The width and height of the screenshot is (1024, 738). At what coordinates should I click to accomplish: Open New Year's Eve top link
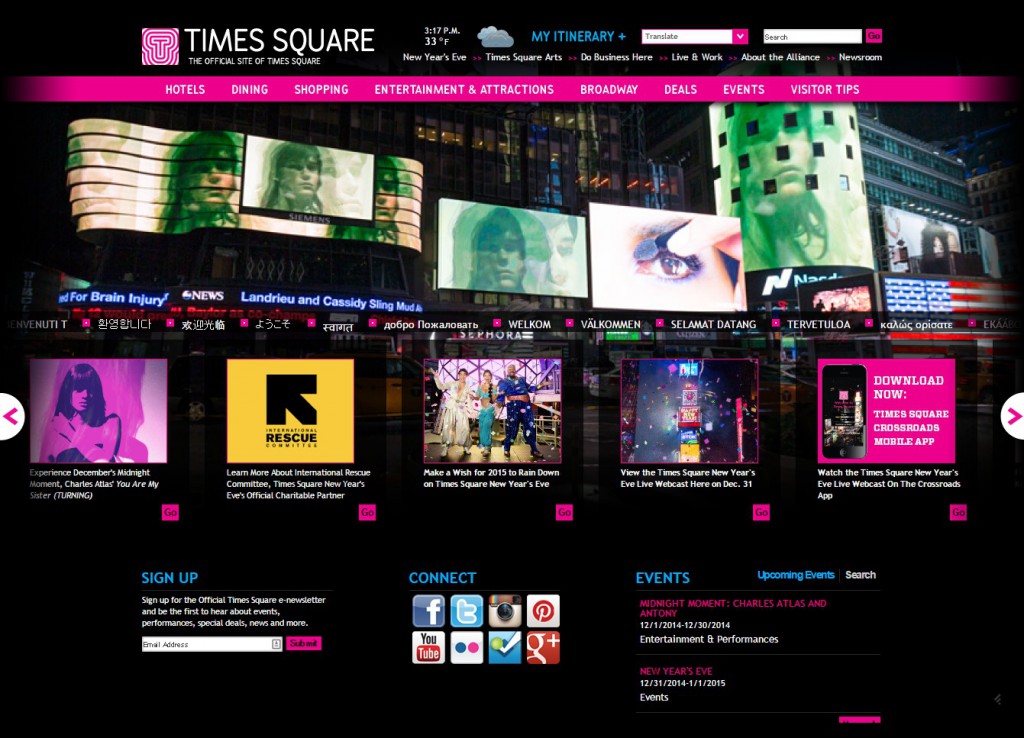(x=434, y=57)
